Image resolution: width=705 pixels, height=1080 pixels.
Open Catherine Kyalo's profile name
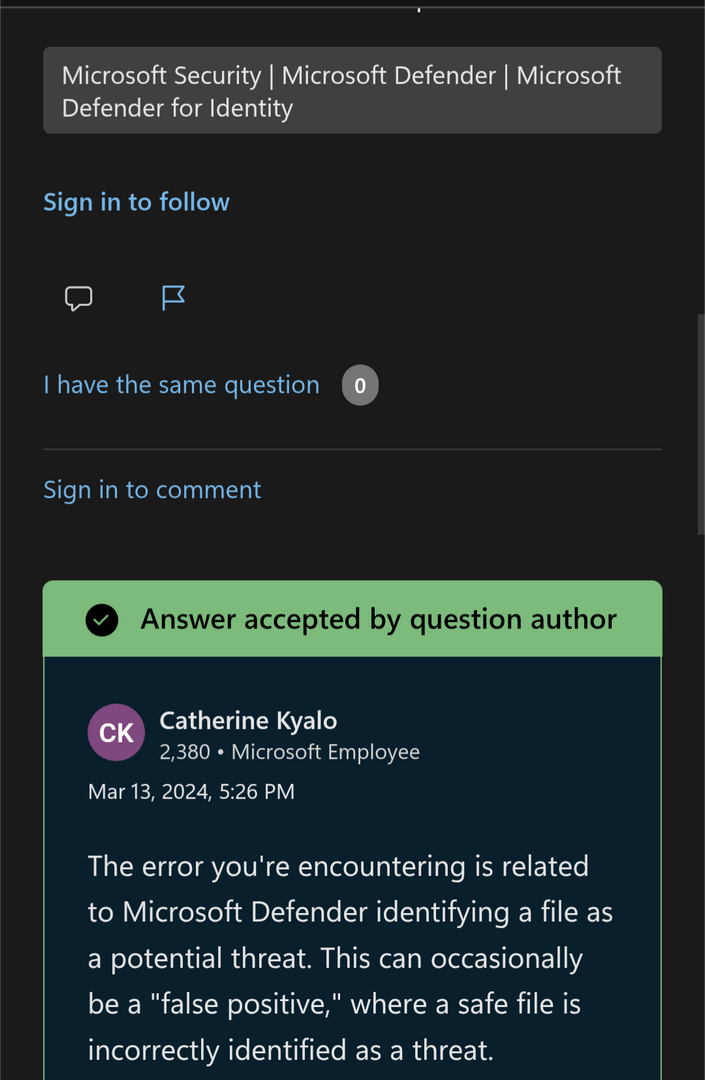coord(248,720)
